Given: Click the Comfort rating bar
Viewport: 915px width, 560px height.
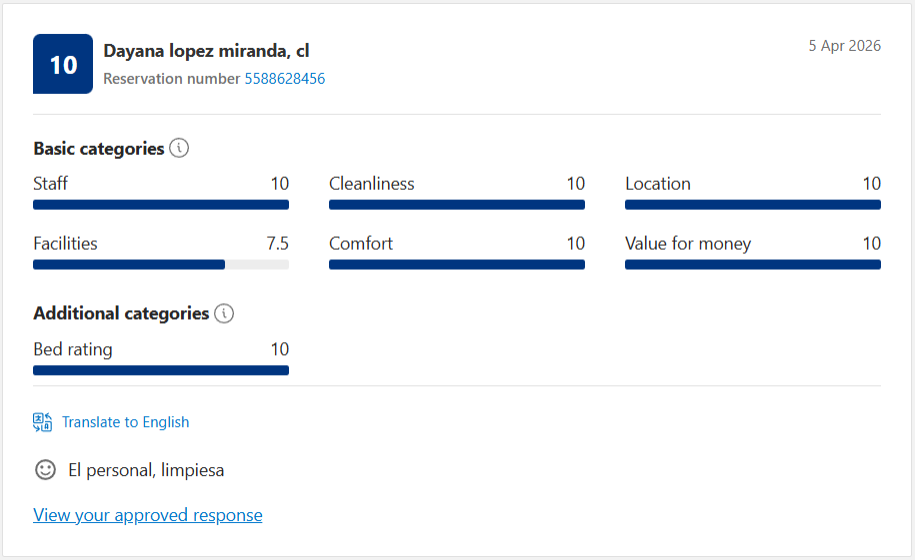Looking at the screenshot, I should (x=457, y=265).
